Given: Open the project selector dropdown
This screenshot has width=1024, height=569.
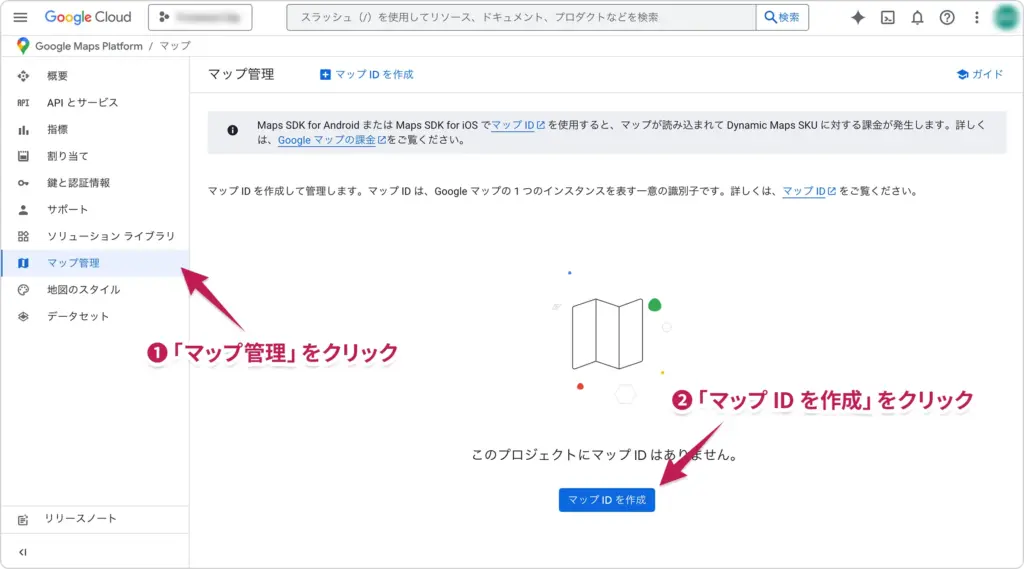Looking at the screenshot, I should (200, 18).
